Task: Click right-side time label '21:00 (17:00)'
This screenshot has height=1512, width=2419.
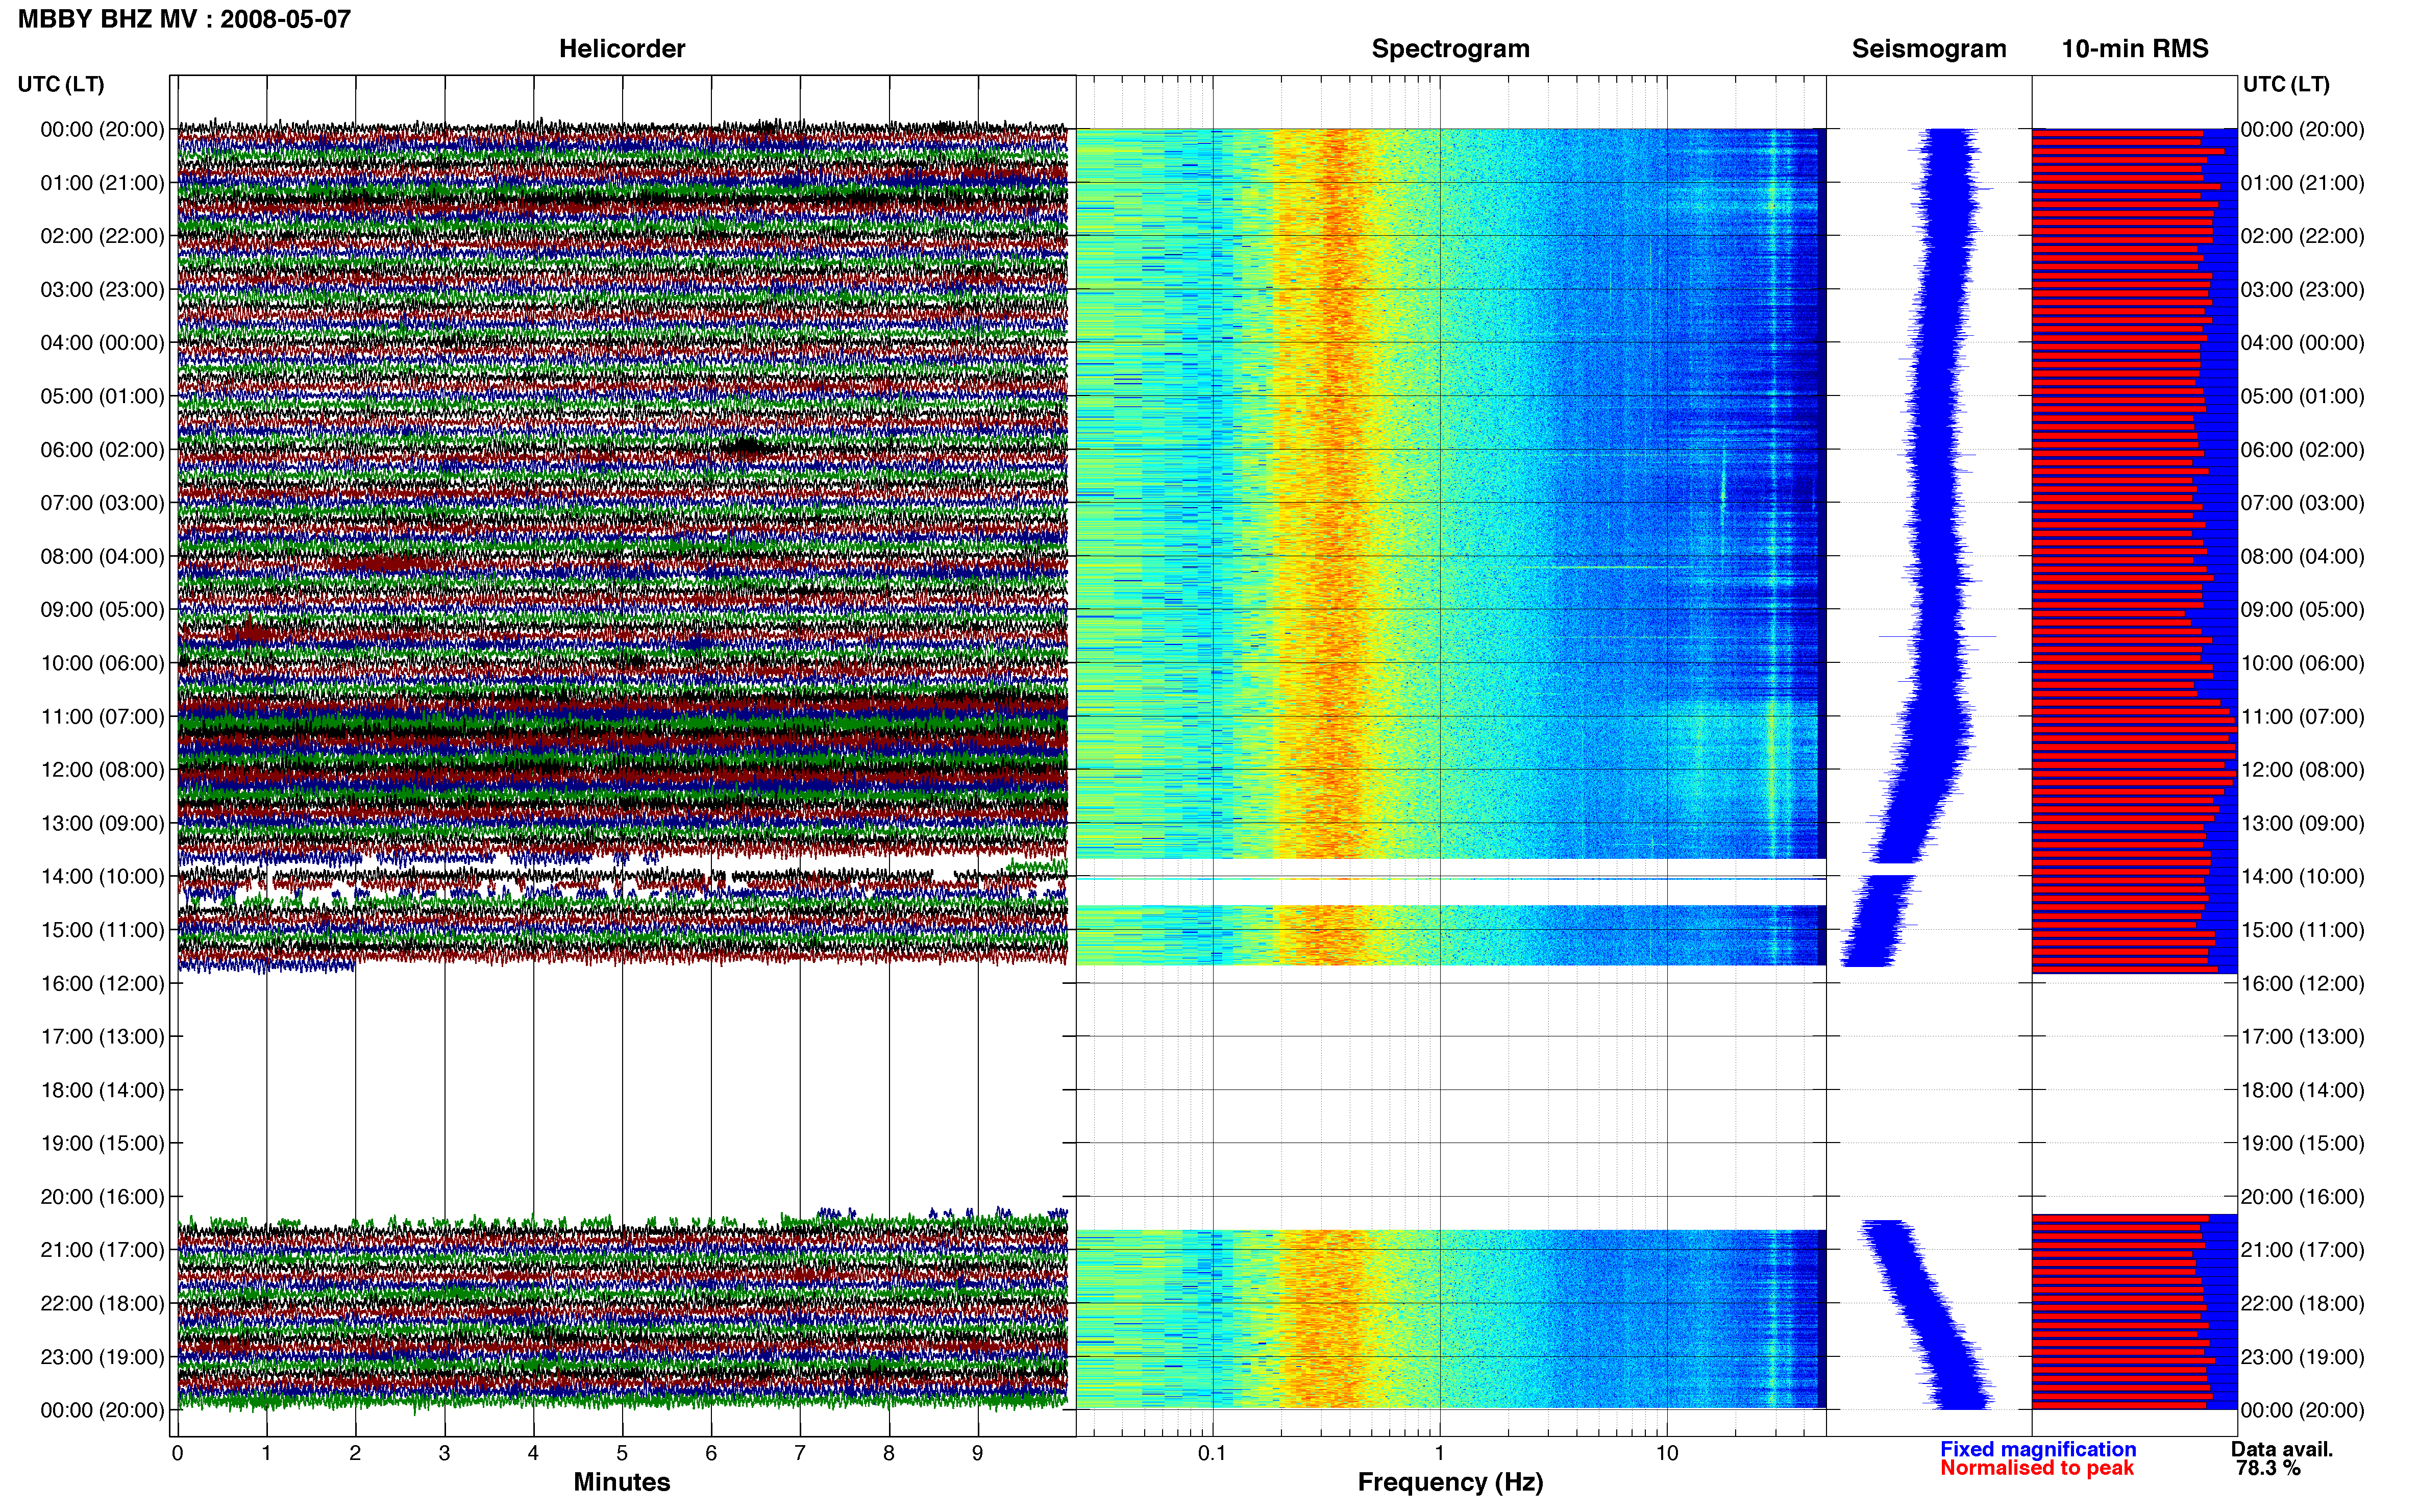Action: 2302,1250
